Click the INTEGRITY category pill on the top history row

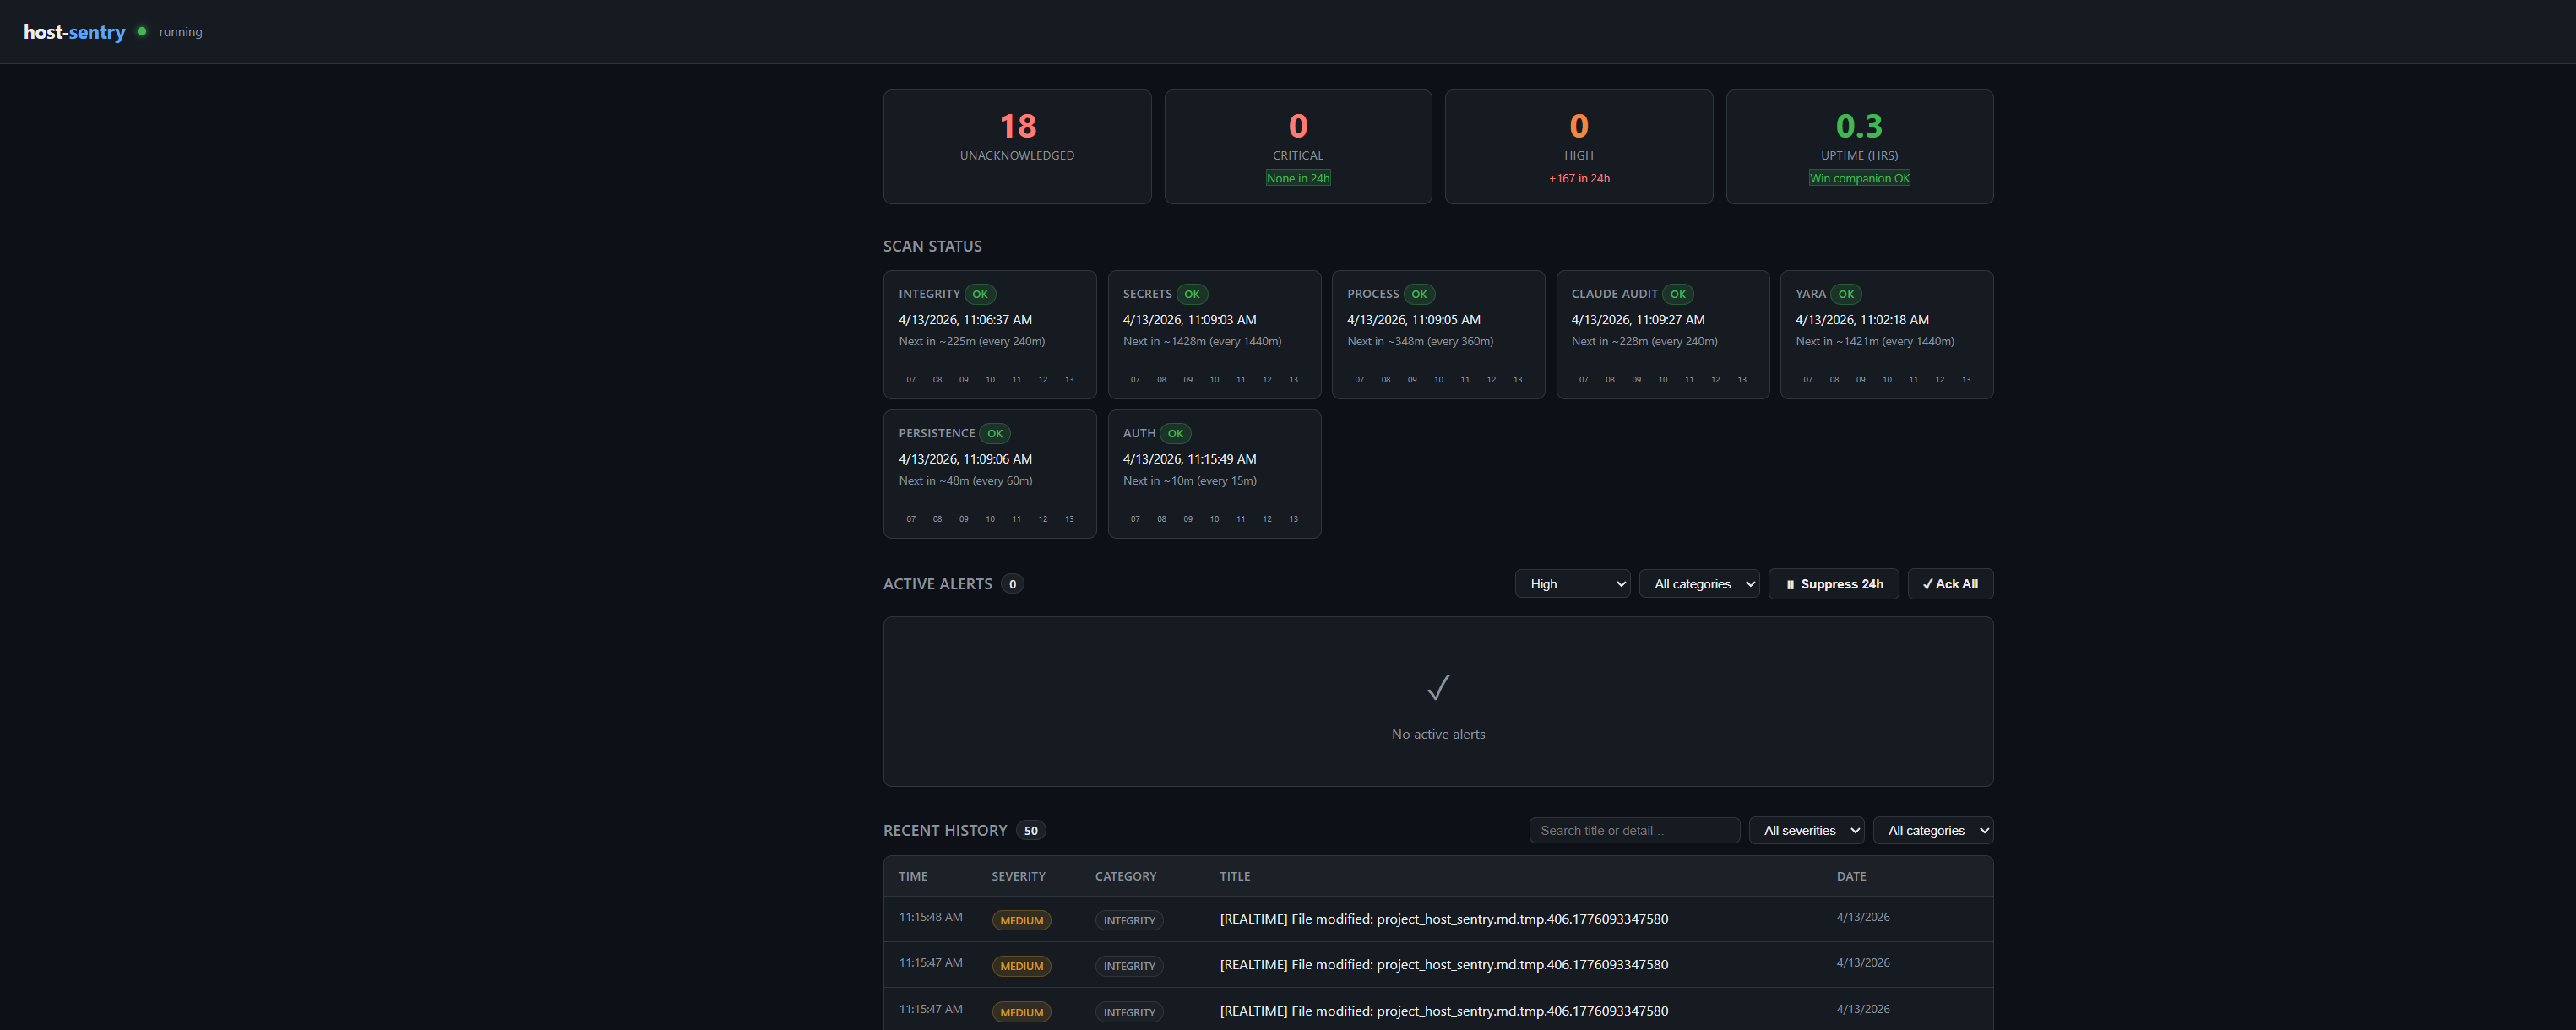(x=1128, y=921)
